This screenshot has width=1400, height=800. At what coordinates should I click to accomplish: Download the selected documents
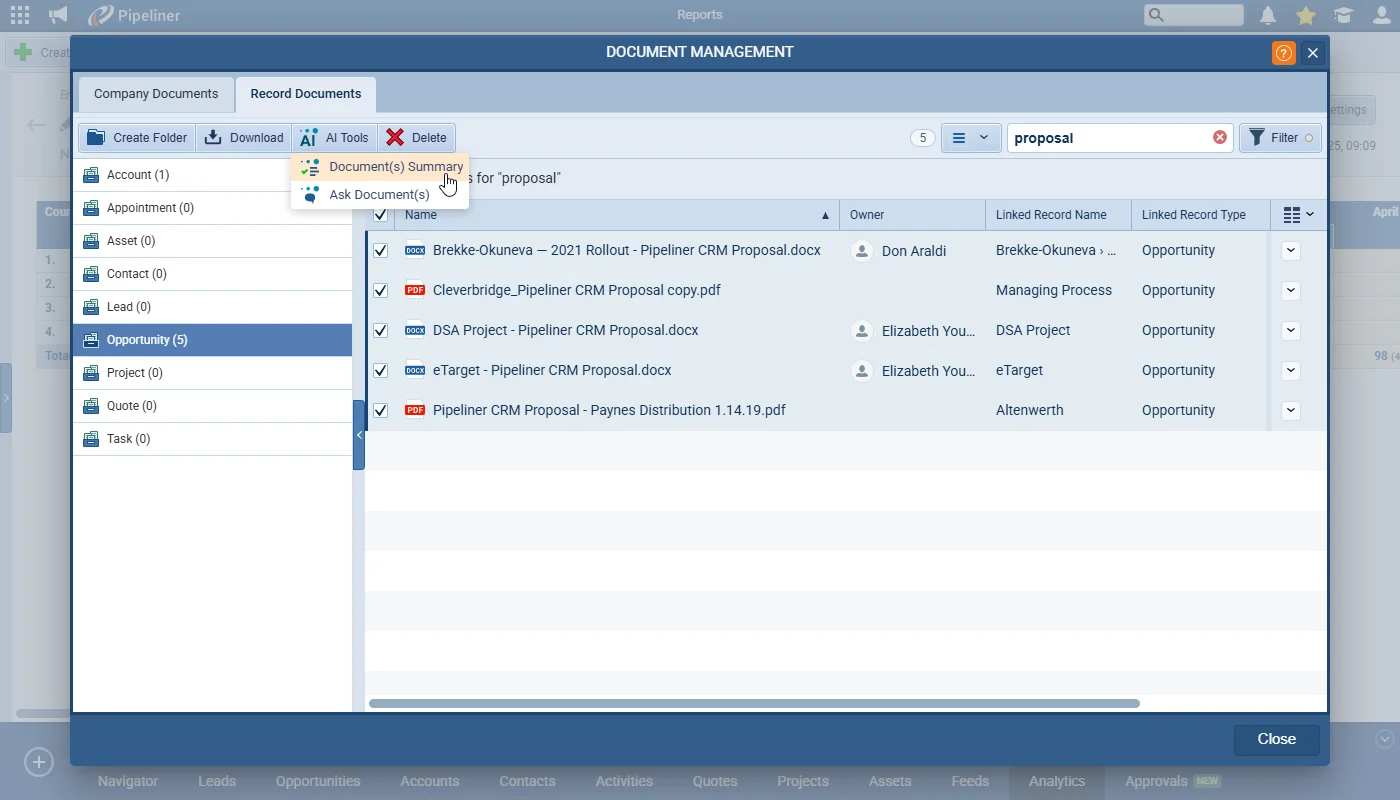pyautogui.click(x=244, y=138)
